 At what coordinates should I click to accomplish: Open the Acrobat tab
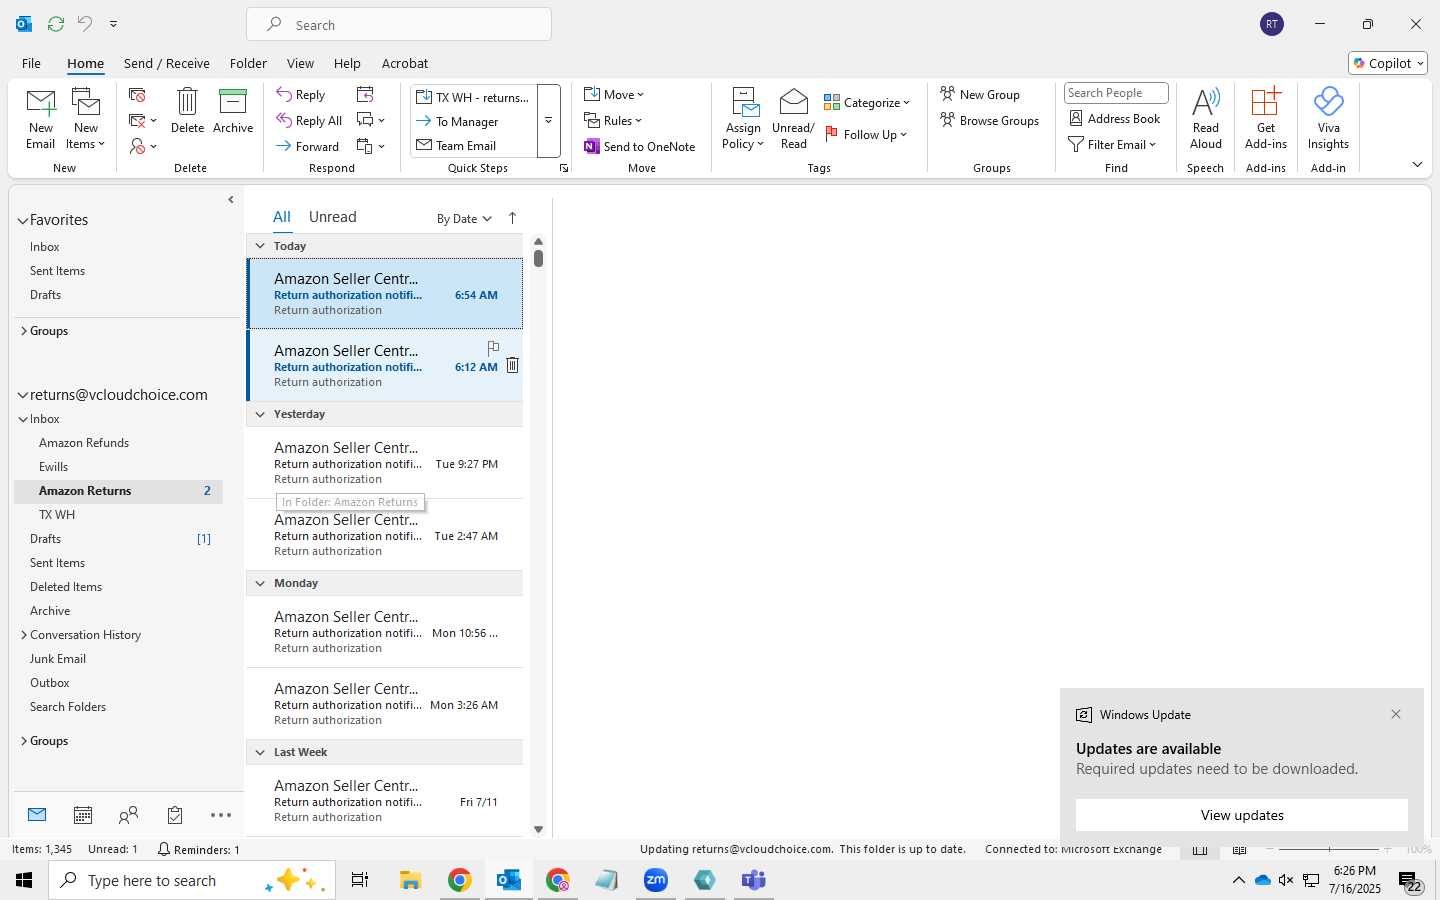tap(405, 63)
